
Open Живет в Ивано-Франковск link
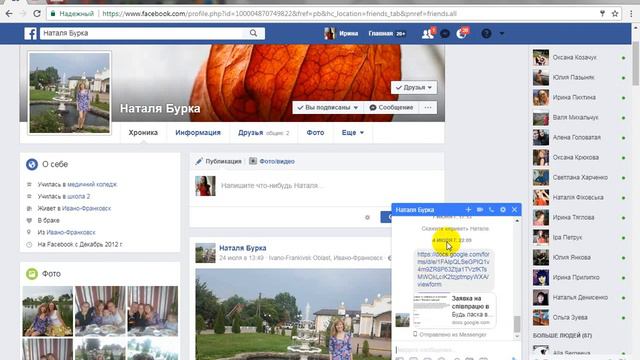[x=87, y=208]
